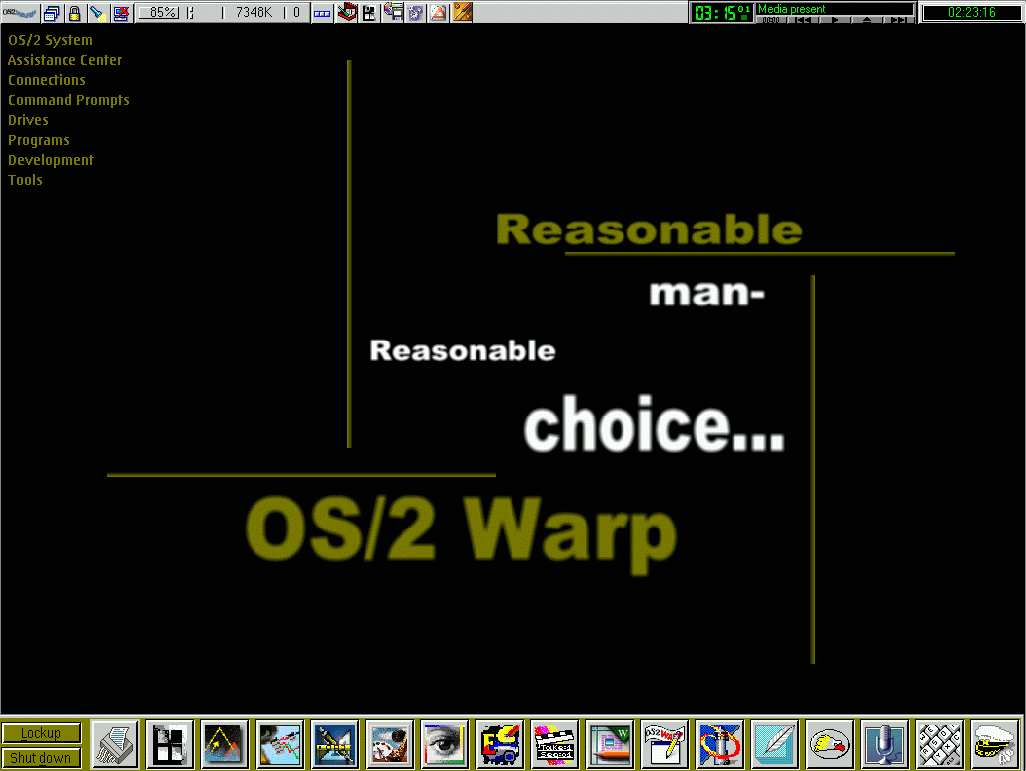Launch the playing cards game icon
Image resolution: width=1026 pixels, height=771 pixels.
coord(390,744)
